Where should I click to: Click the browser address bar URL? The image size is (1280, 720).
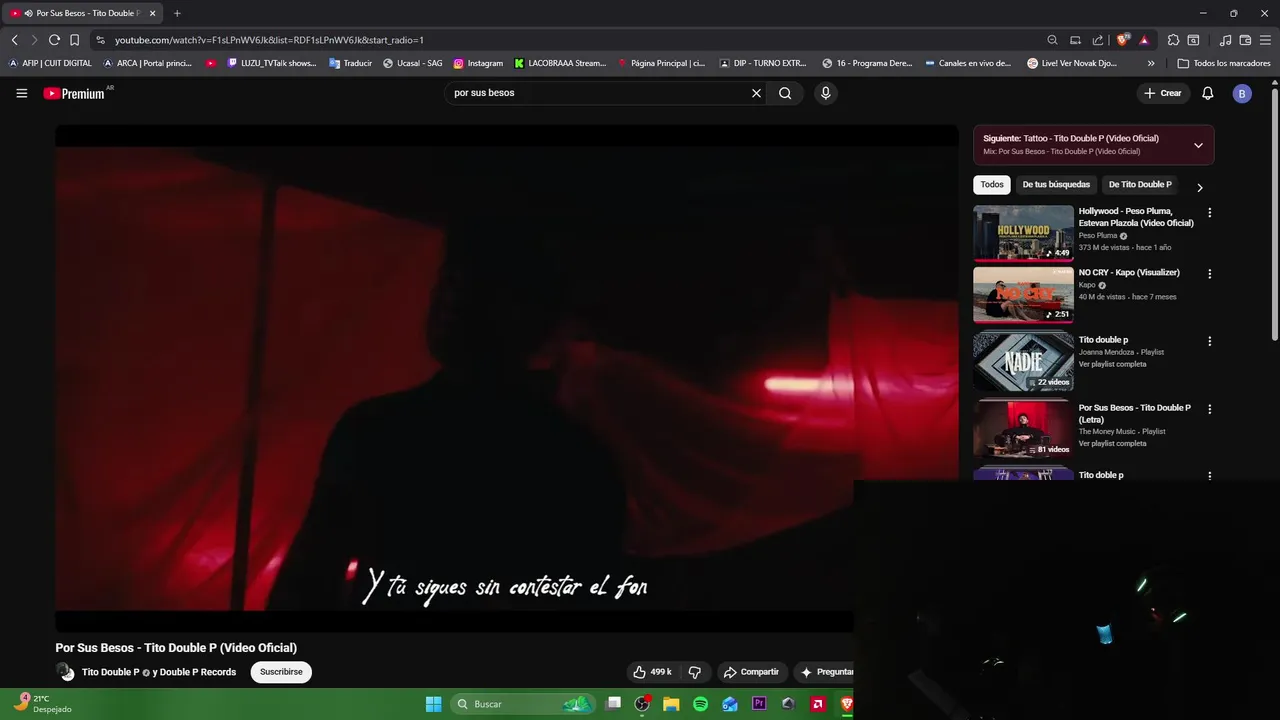click(x=269, y=40)
